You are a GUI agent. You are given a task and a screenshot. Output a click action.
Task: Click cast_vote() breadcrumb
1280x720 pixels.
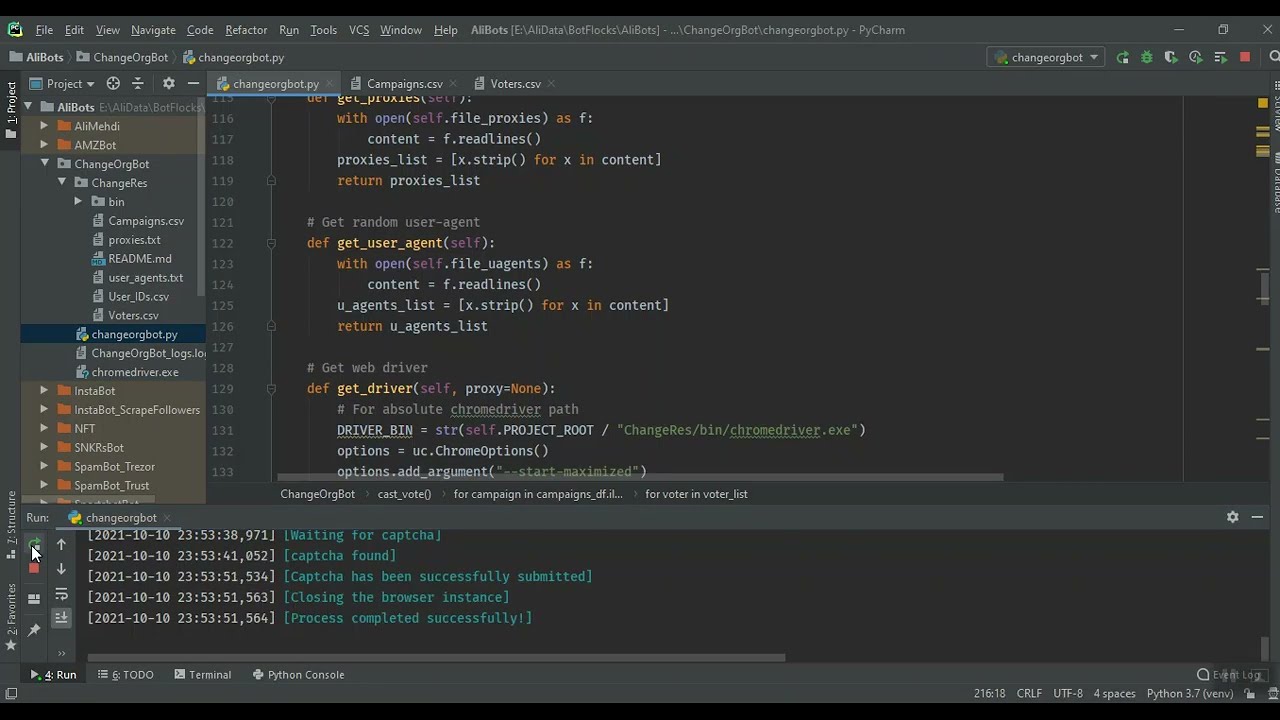click(x=404, y=494)
